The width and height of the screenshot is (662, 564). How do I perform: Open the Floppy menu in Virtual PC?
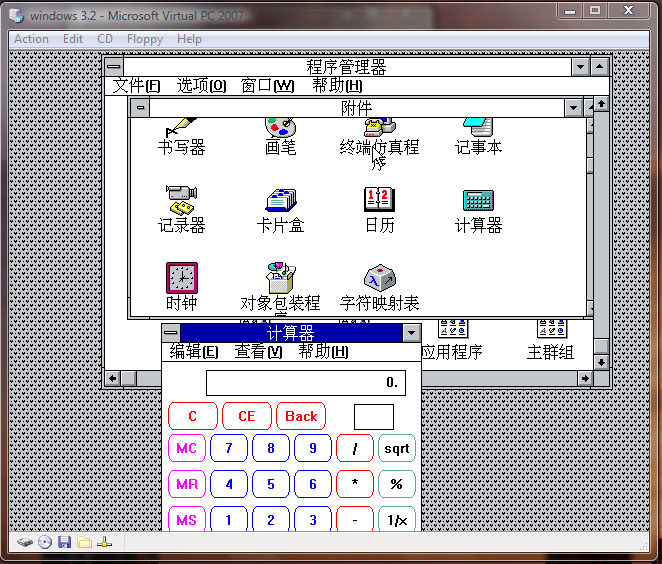145,39
